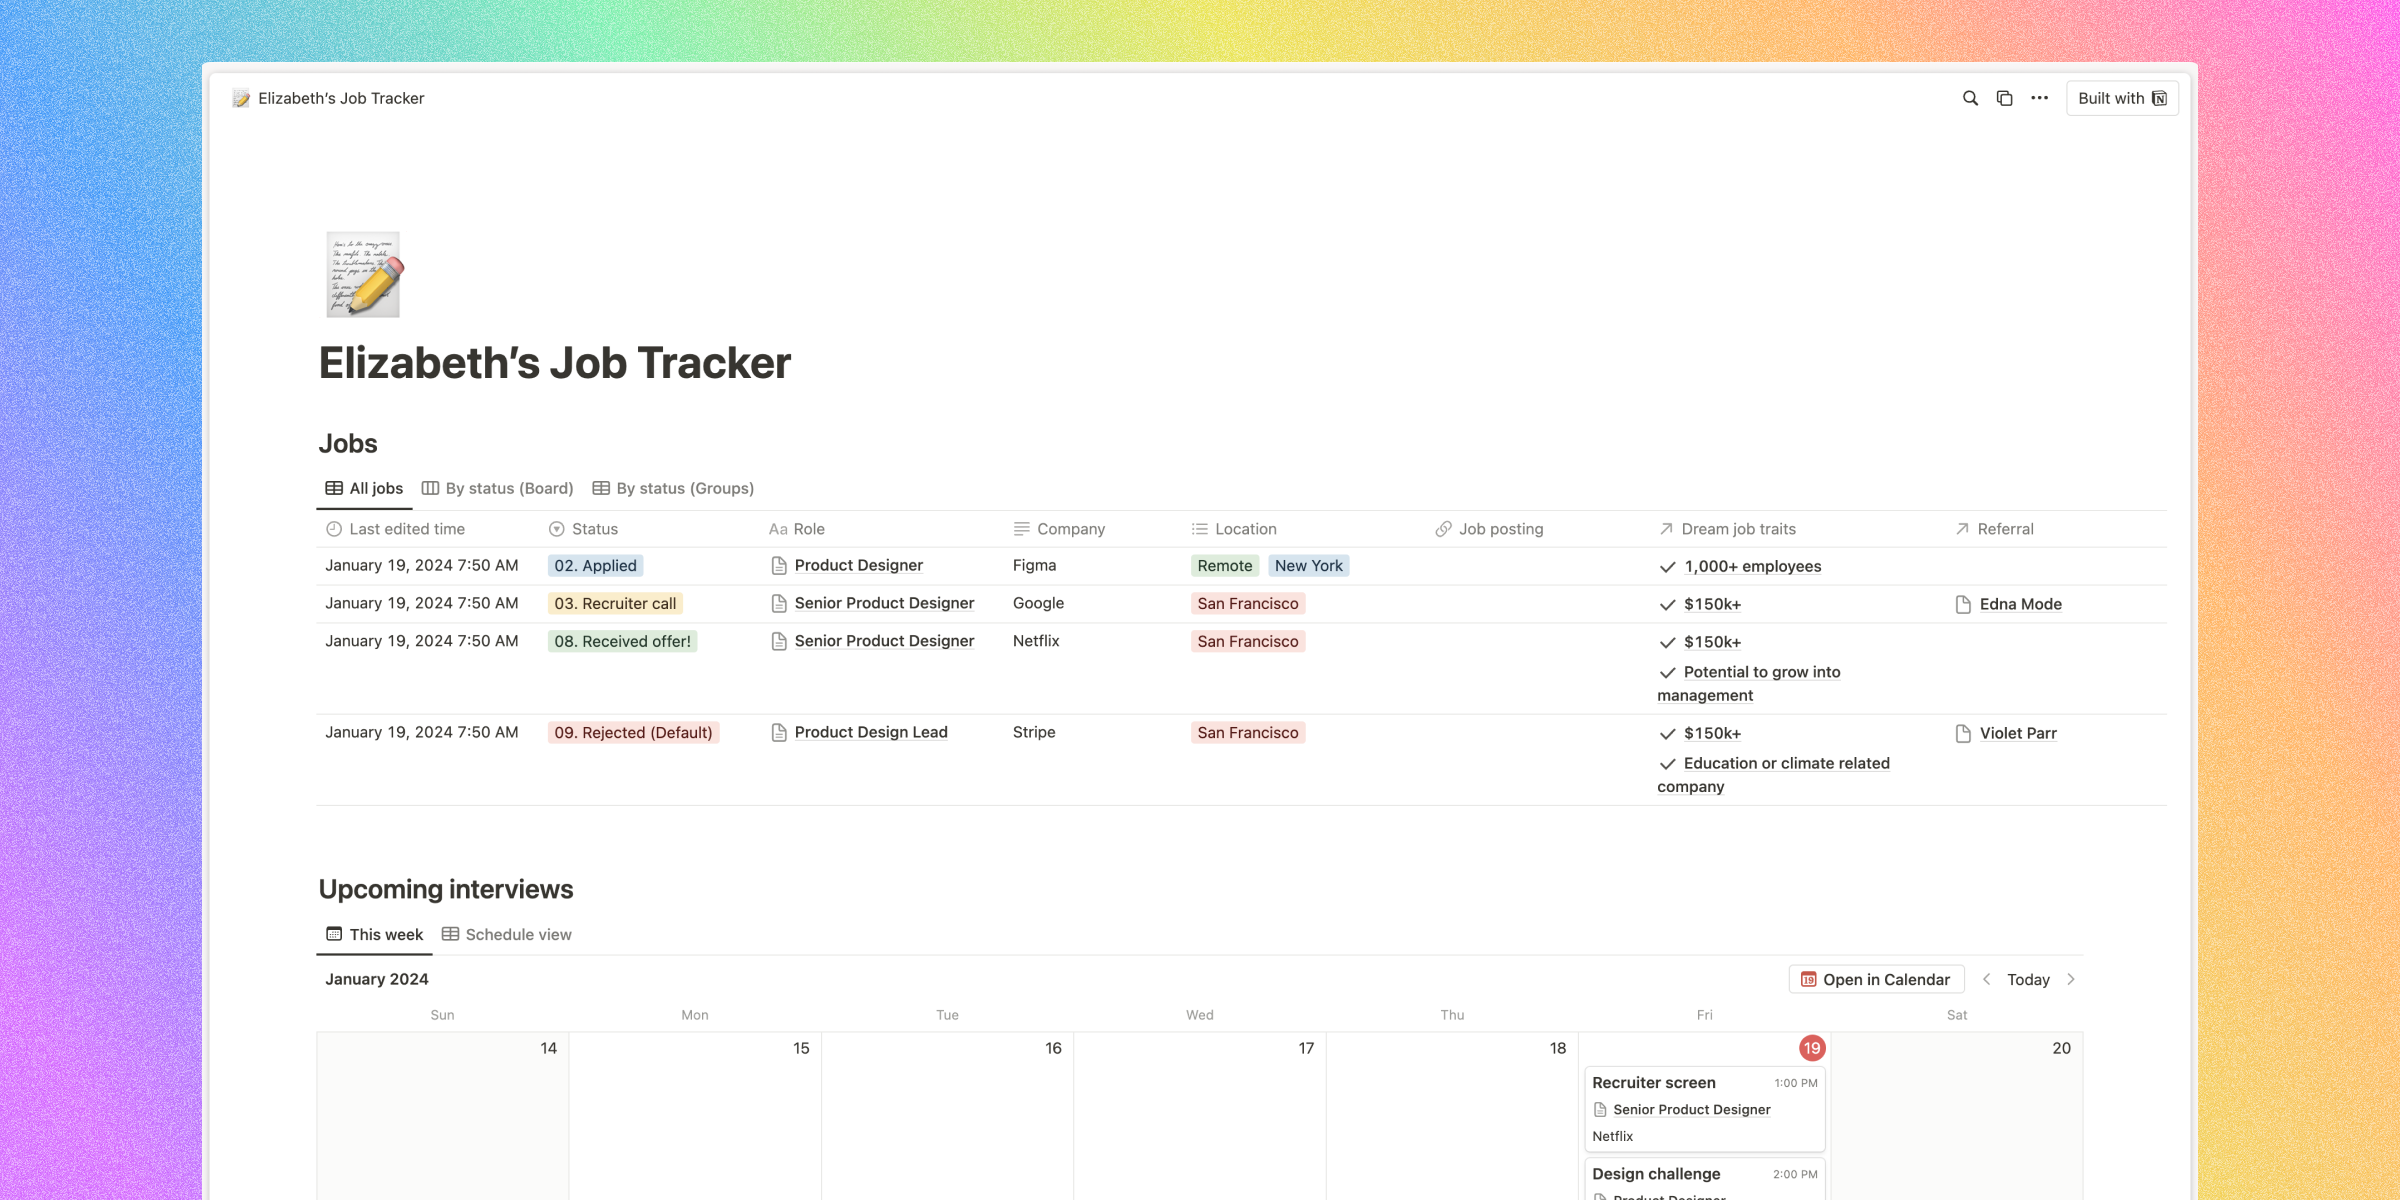The width and height of the screenshot is (2400, 1200).
Task: Toggle the $150k+ checkmark on the Google row
Action: coord(1666,604)
